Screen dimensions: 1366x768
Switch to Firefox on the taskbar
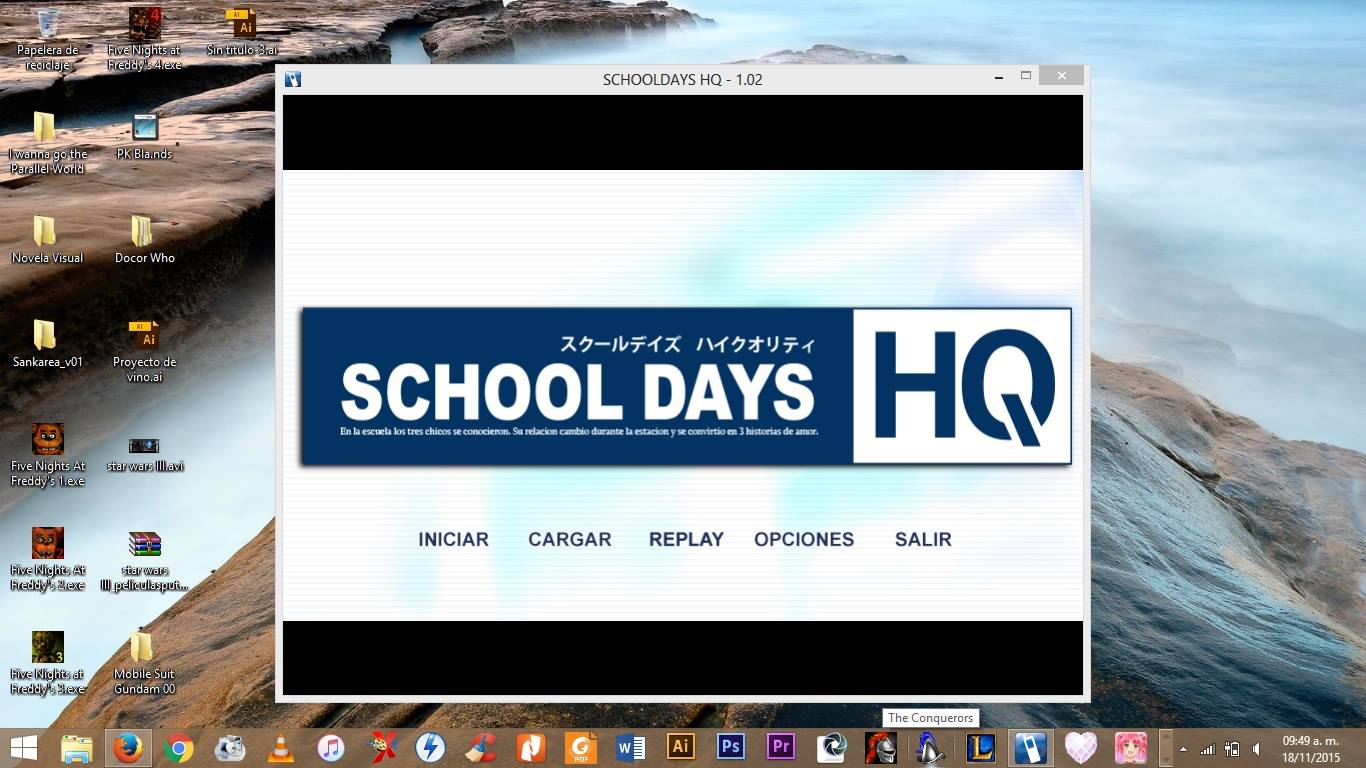click(128, 748)
